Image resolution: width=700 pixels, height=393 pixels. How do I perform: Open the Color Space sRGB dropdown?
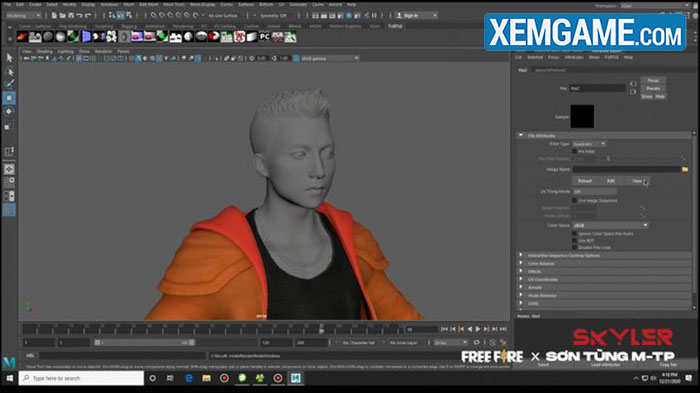pos(610,226)
